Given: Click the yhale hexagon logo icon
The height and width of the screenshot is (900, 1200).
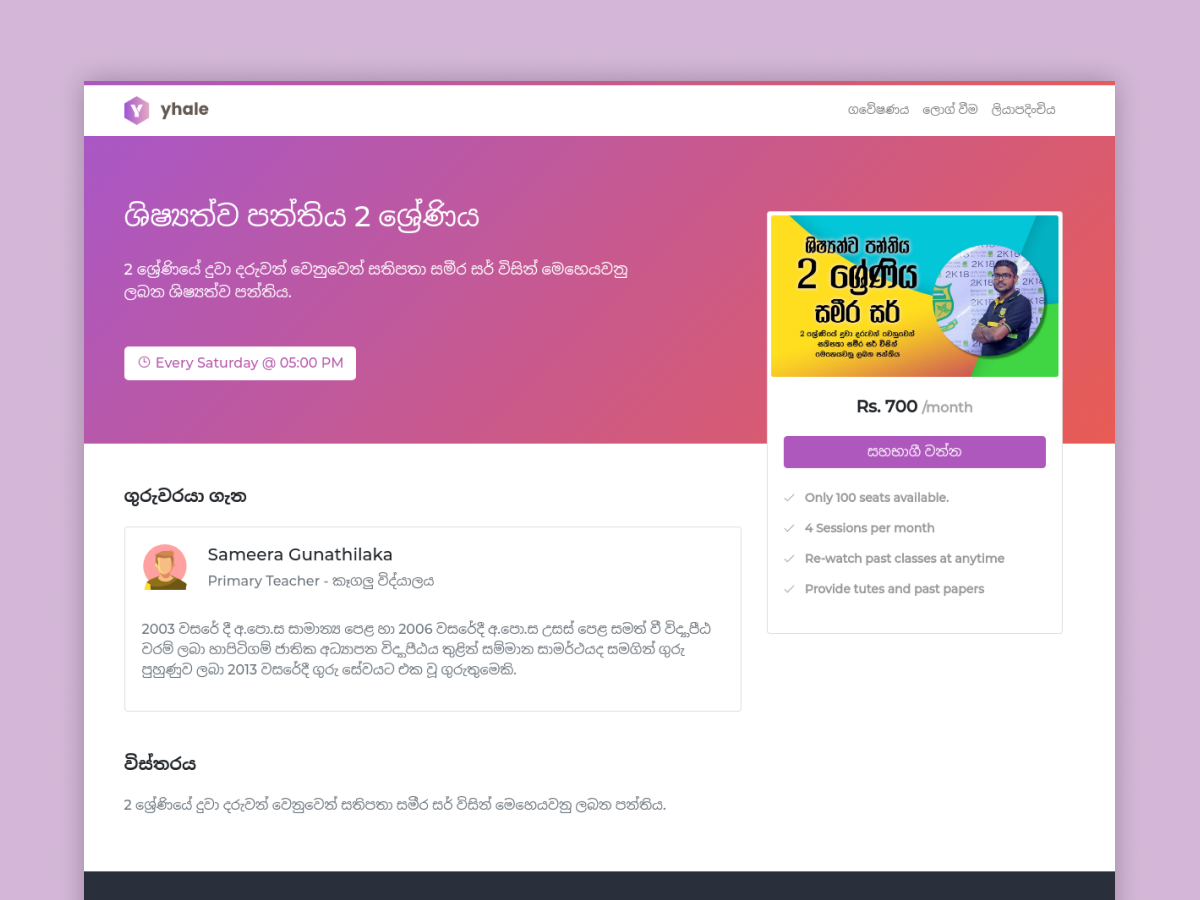Looking at the screenshot, I should click(x=136, y=110).
